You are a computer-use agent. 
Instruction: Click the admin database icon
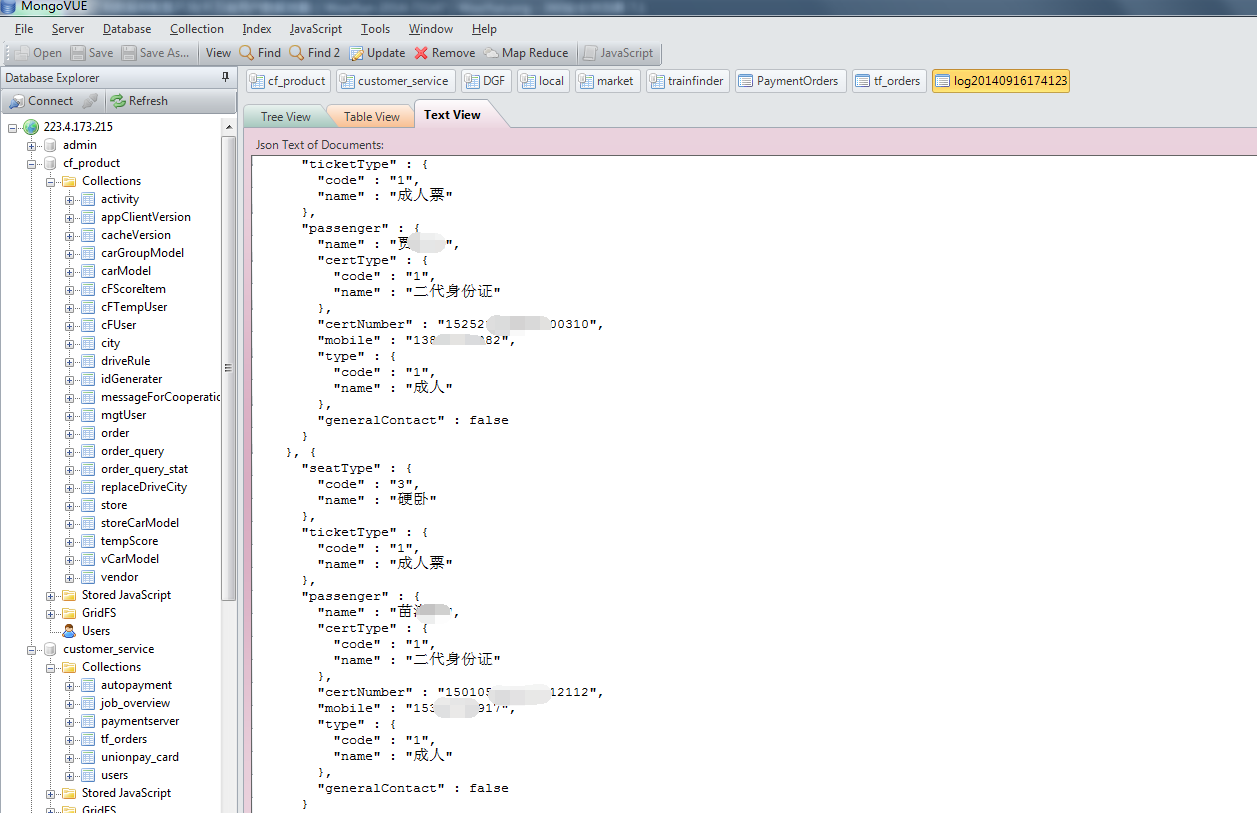click(50, 145)
